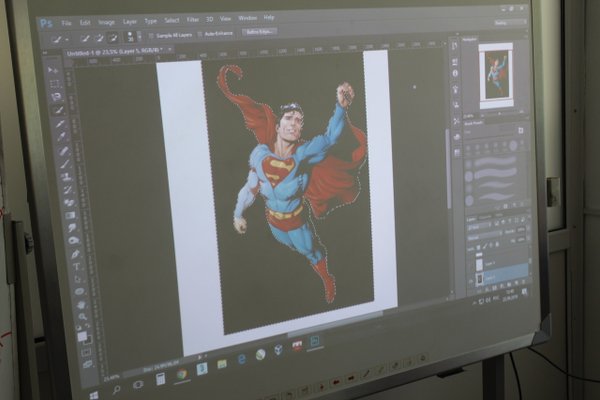Select the Rectangular Marquee tool

tap(54, 84)
